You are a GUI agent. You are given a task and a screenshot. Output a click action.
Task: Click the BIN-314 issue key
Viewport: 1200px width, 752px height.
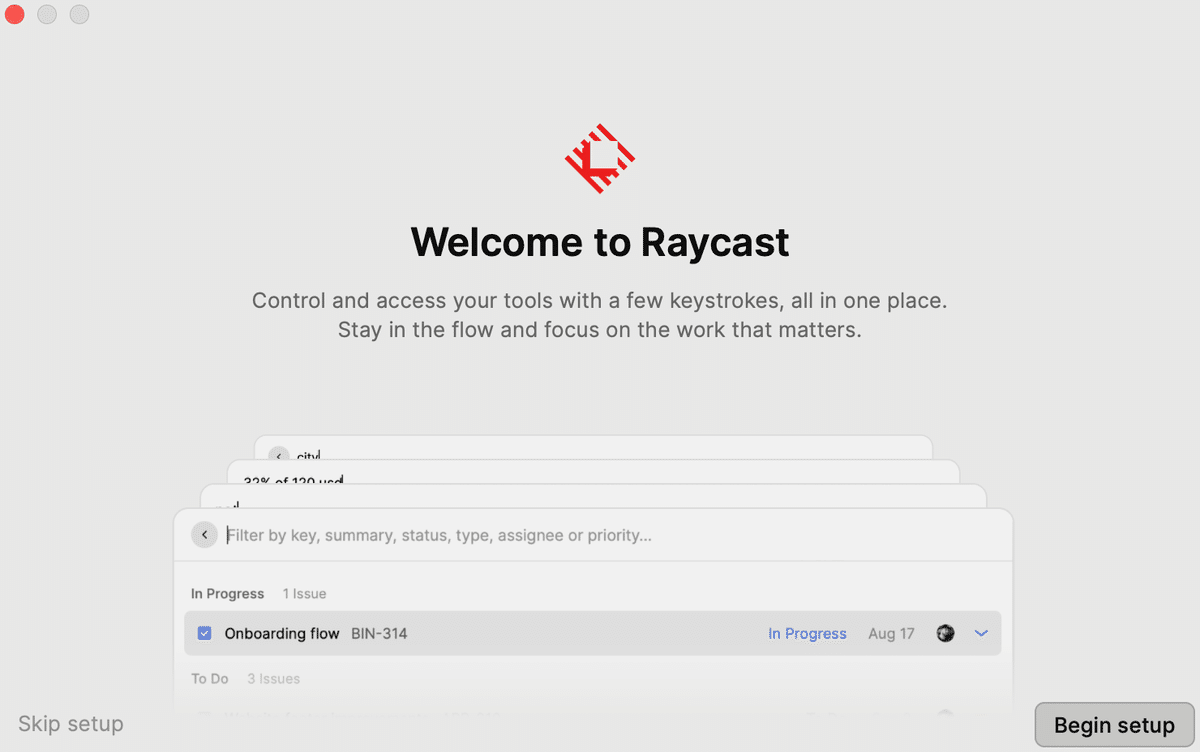point(379,634)
